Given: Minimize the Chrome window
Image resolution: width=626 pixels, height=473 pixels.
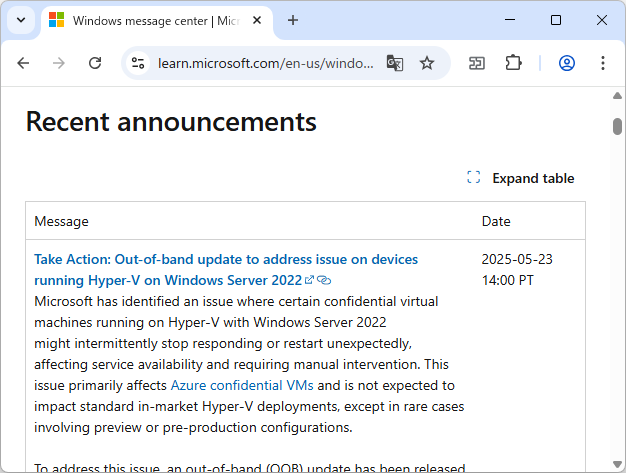Looking at the screenshot, I should coord(510,20).
